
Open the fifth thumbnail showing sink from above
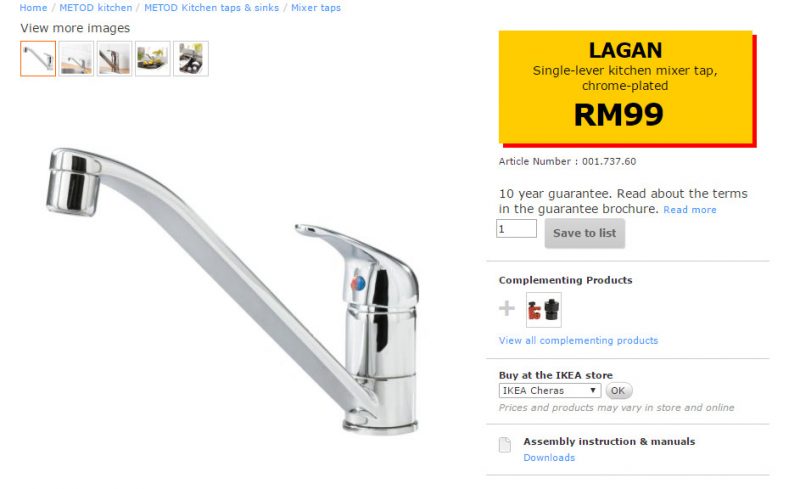tap(191, 59)
